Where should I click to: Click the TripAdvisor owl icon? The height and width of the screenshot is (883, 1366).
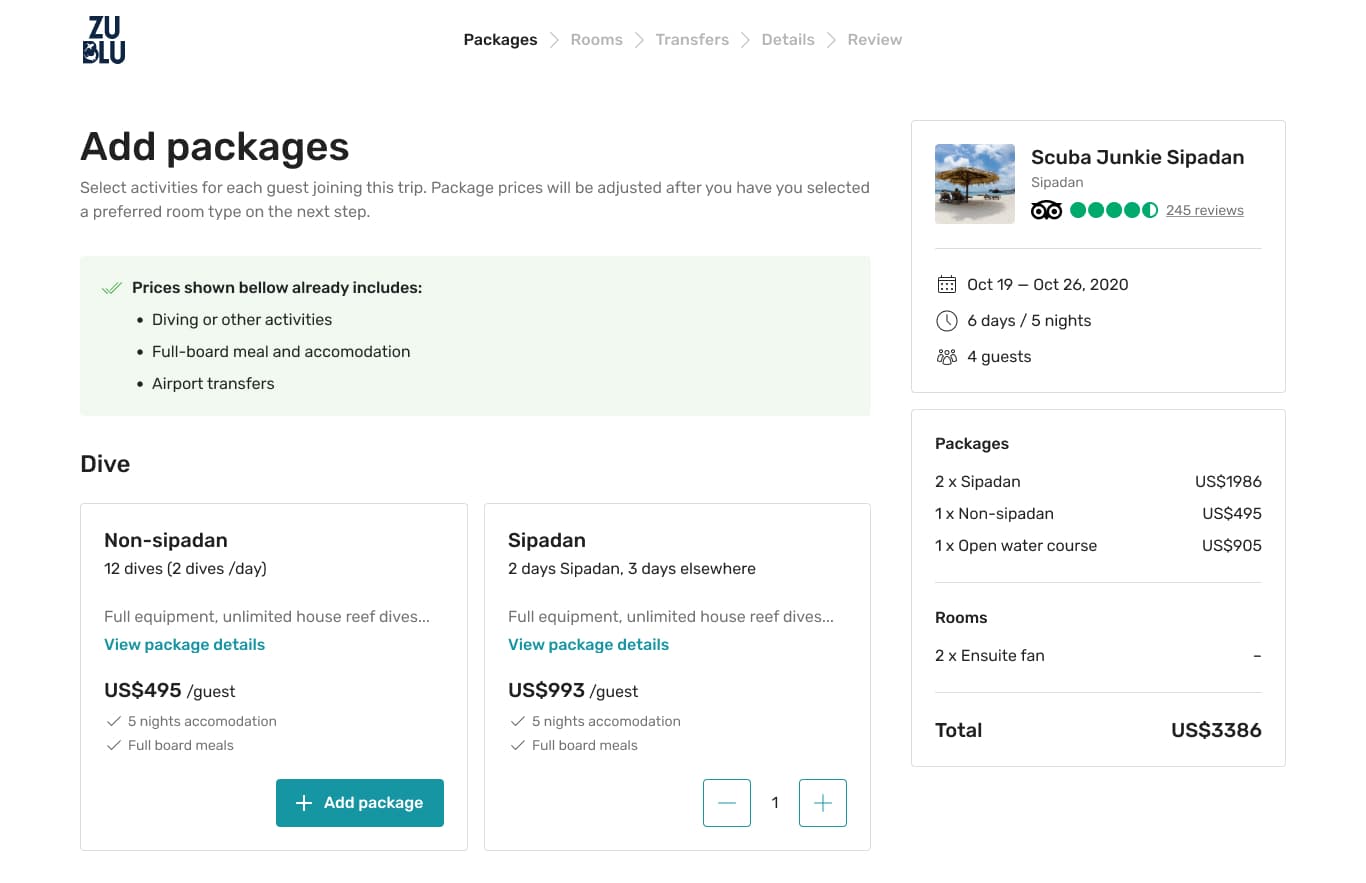tap(1046, 210)
